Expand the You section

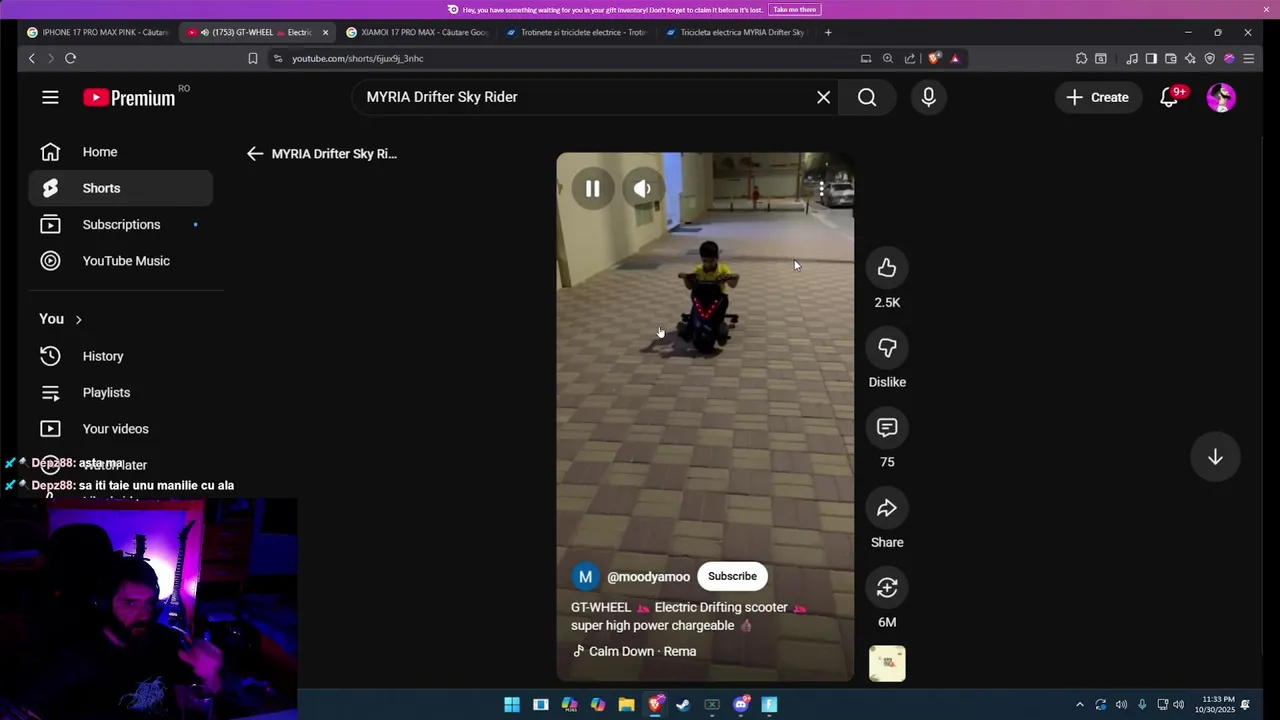pyautogui.click(x=60, y=319)
